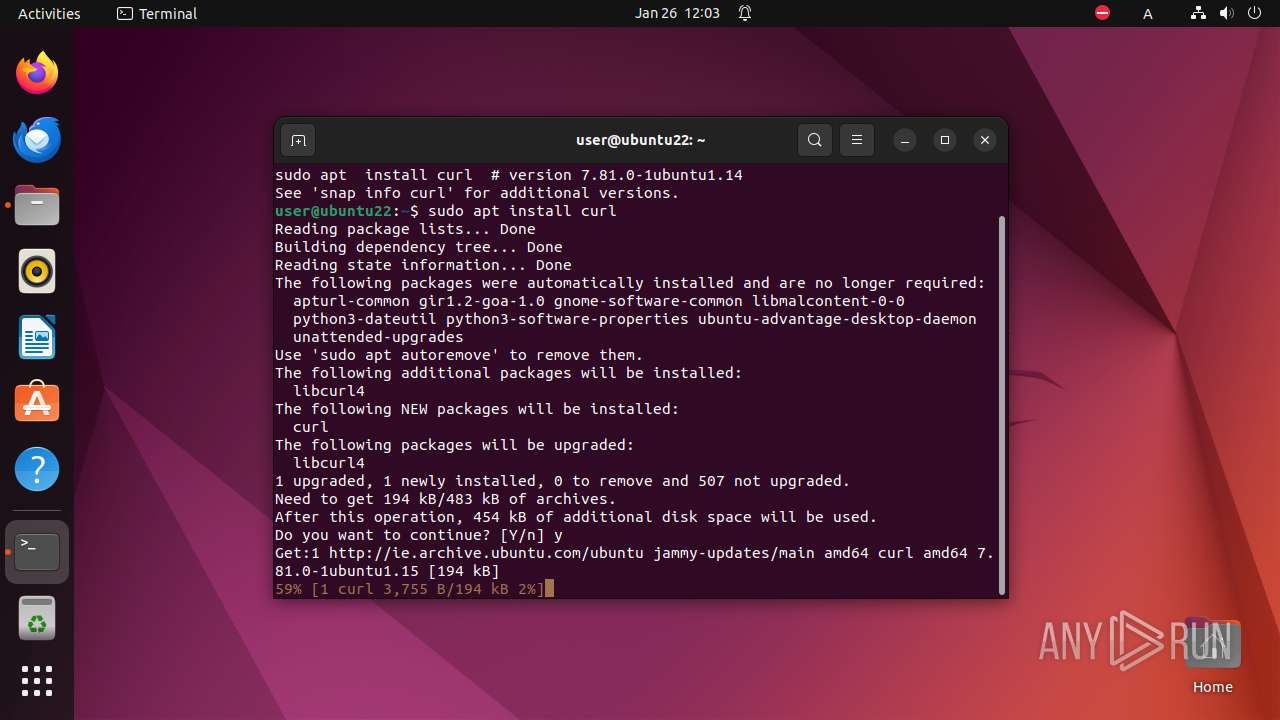The height and width of the screenshot is (720, 1280).
Task: Open the clock and calendar at Jan 26 12:03
Action: click(677, 13)
